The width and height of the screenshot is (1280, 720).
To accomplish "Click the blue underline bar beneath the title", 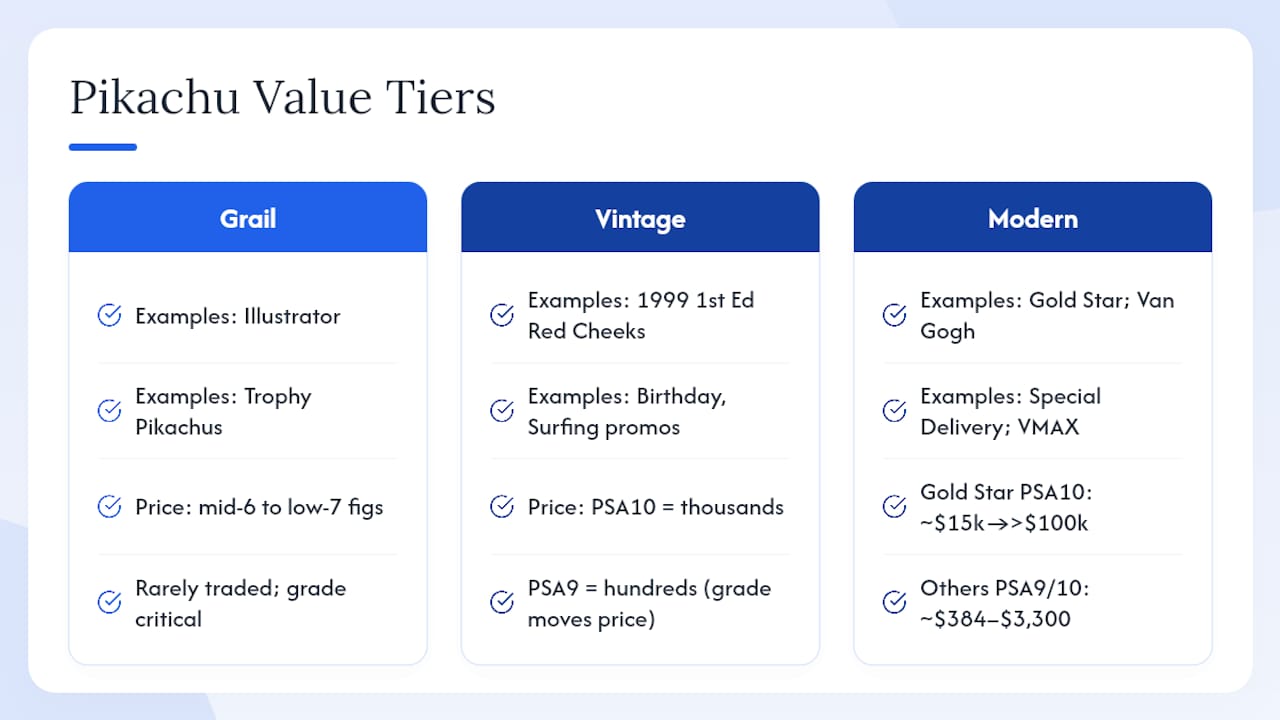I will click(103, 147).
